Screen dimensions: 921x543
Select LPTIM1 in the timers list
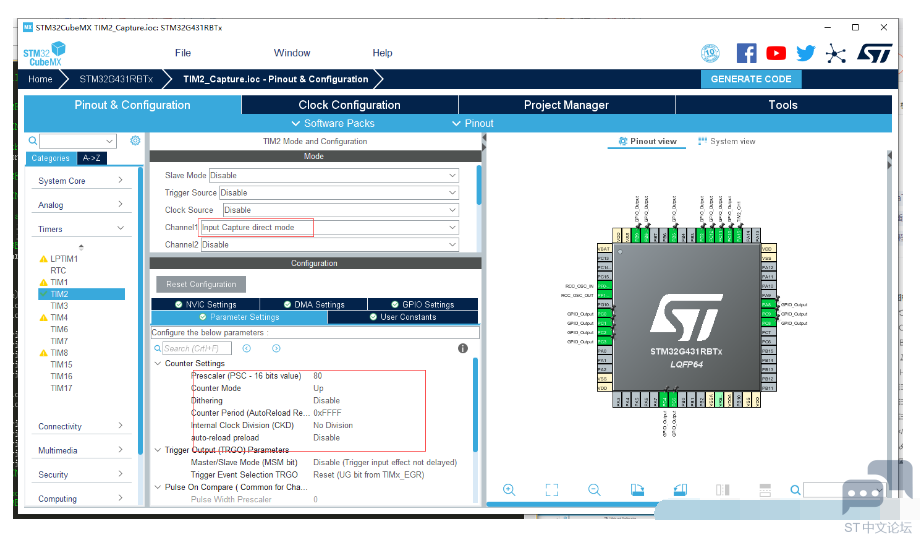point(64,259)
